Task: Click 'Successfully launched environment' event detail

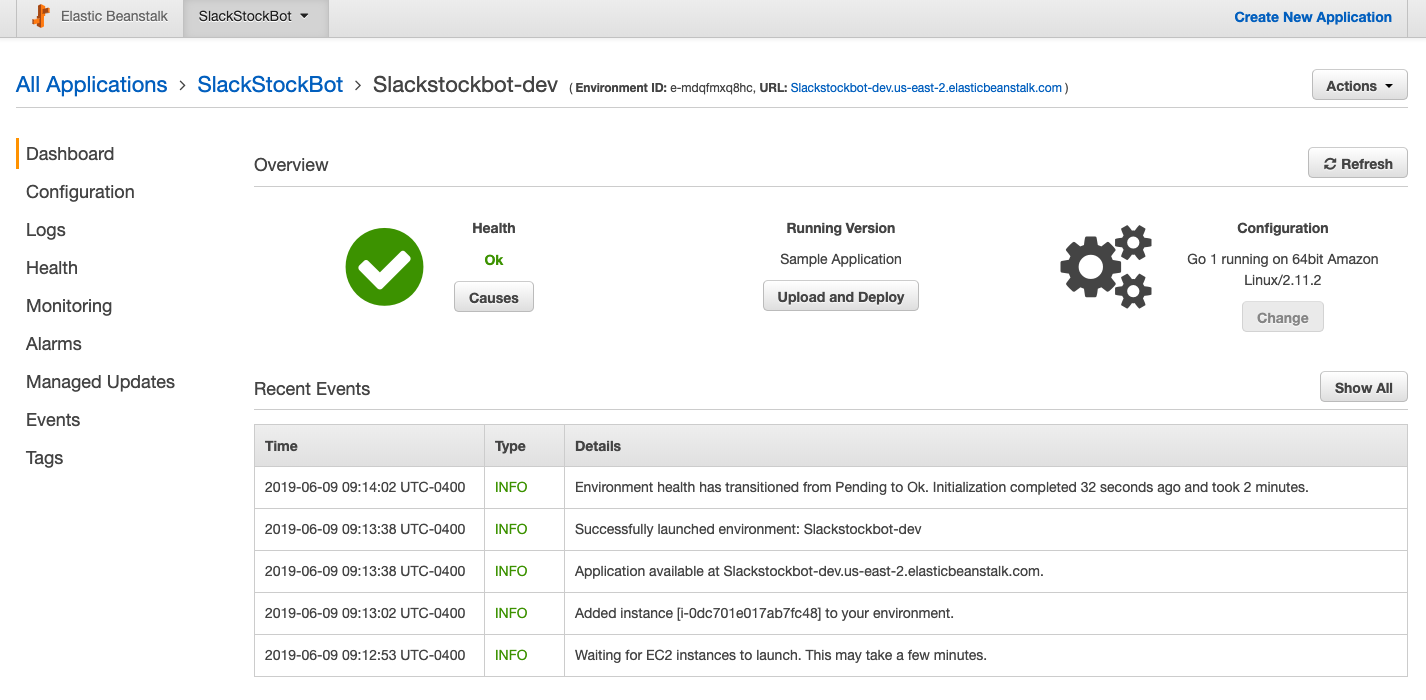Action: (748, 529)
